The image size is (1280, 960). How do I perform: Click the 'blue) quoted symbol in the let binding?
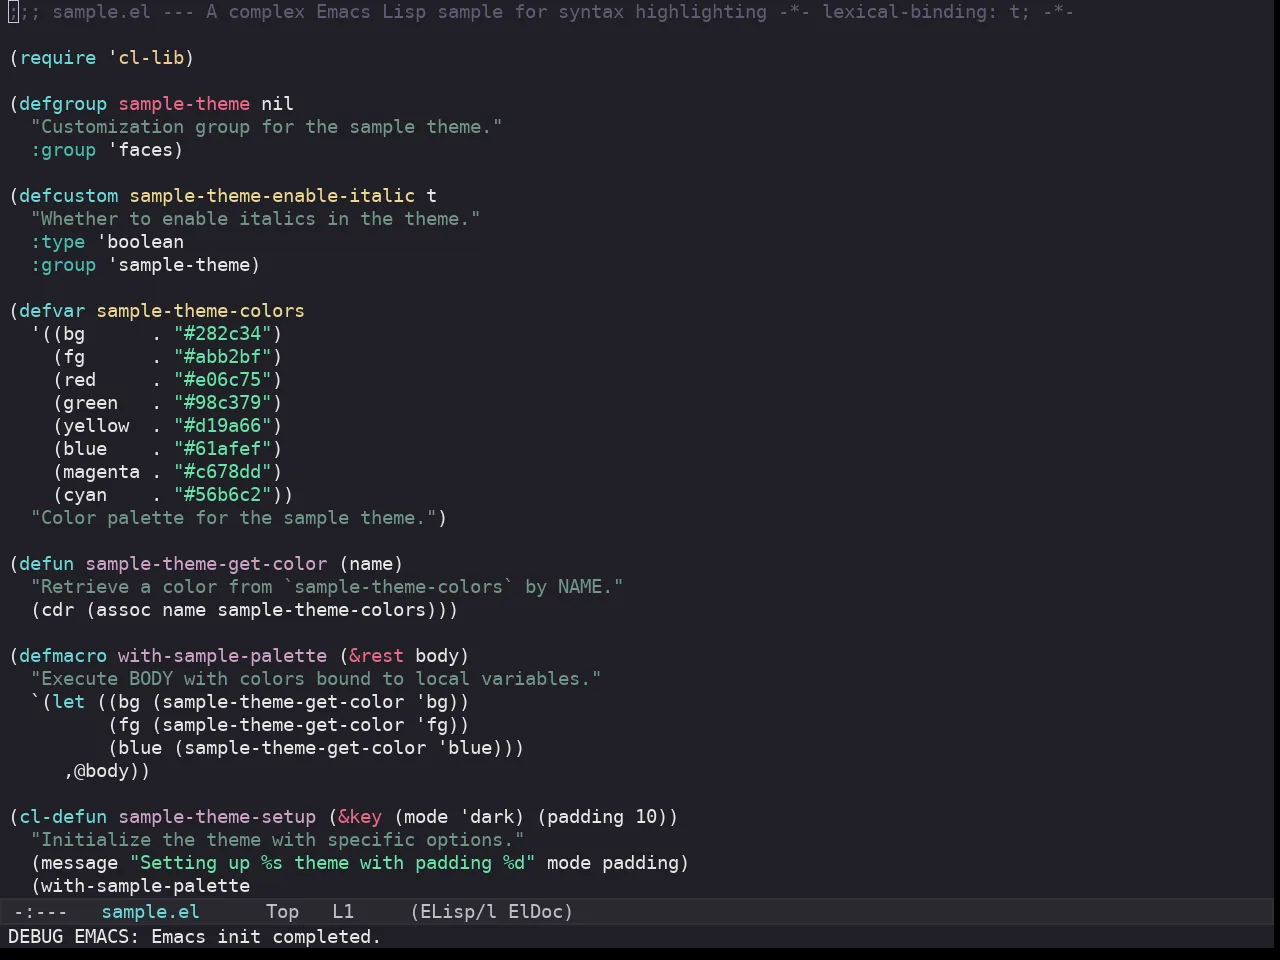click(x=464, y=748)
